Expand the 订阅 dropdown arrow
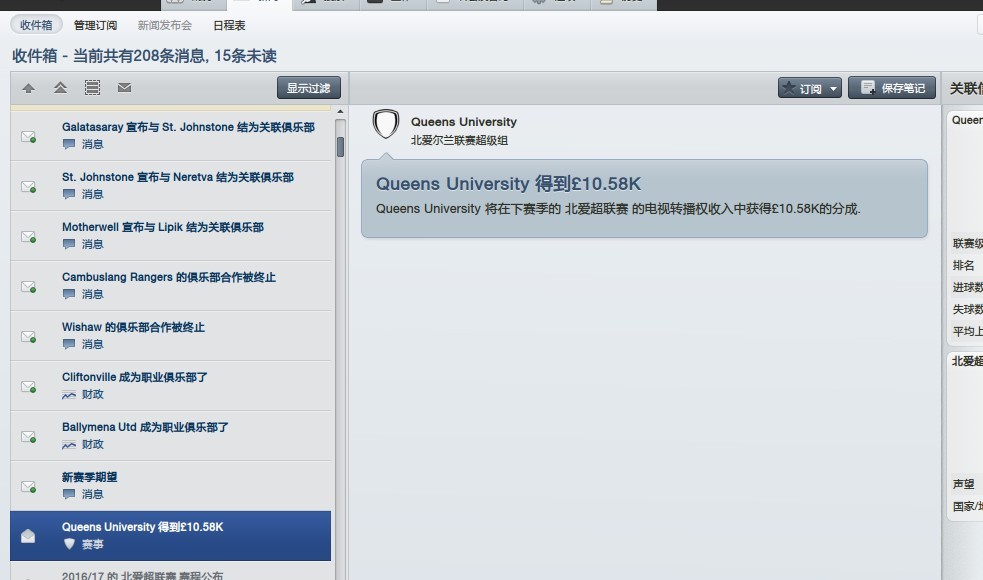Image resolution: width=983 pixels, height=580 pixels. 833,88
